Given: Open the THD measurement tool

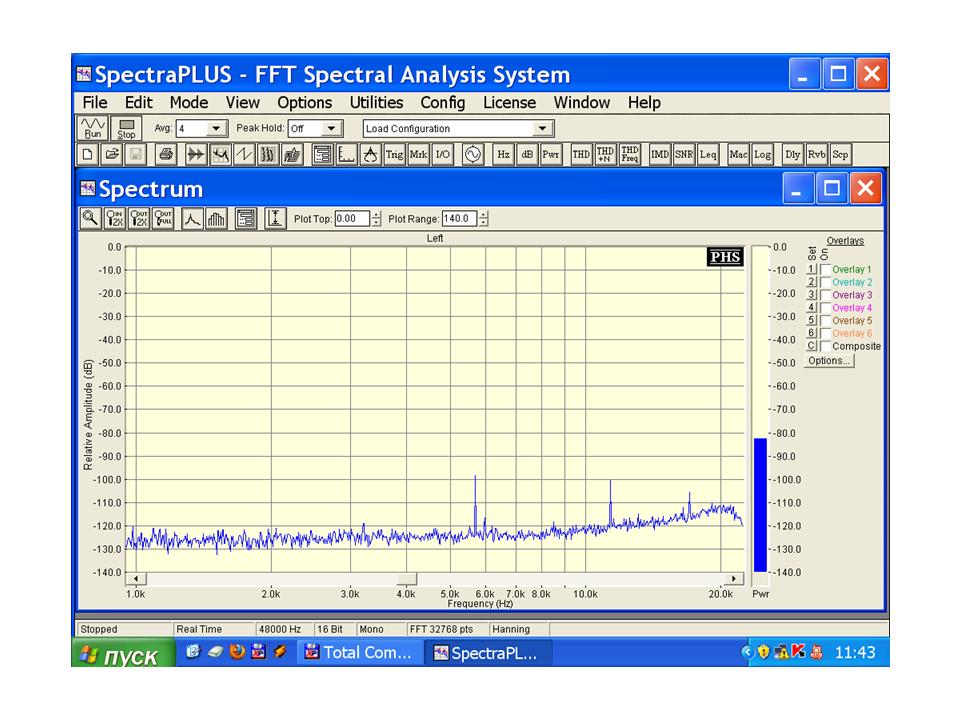Looking at the screenshot, I should point(581,154).
